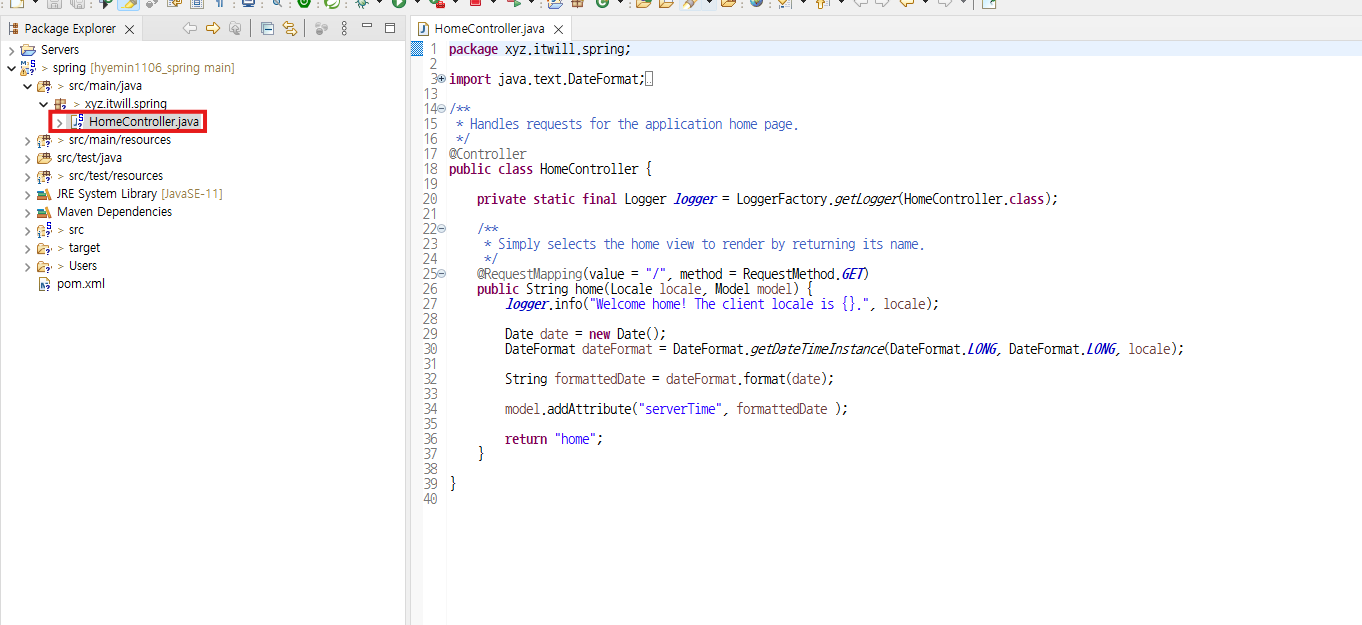Click 'LoggerFactory' in the logger declaration

pyautogui.click(x=782, y=199)
